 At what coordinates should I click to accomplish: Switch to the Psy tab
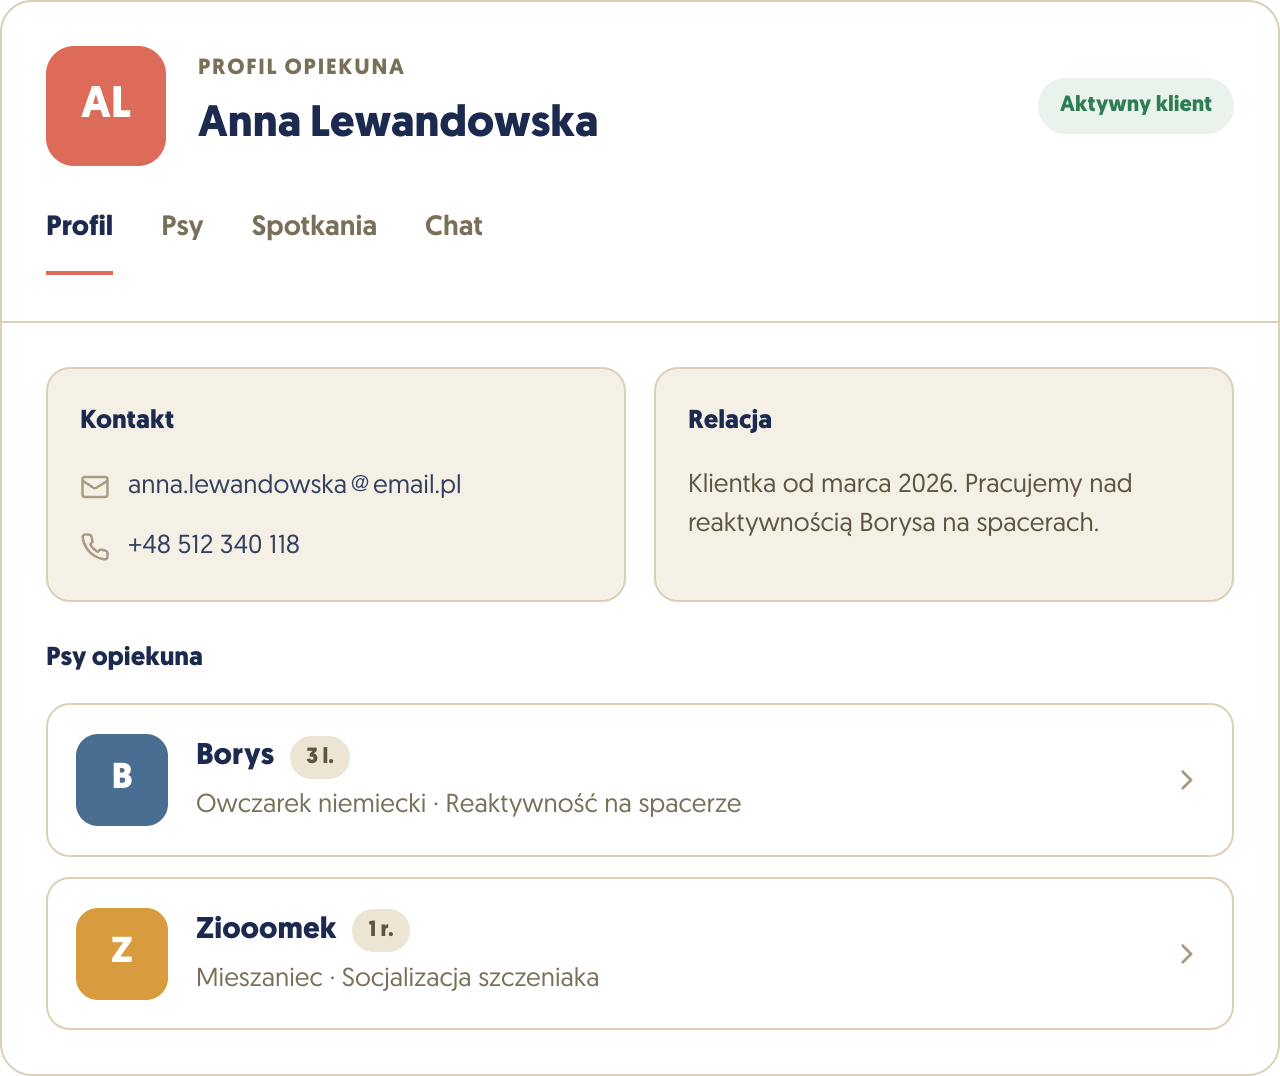(x=182, y=227)
